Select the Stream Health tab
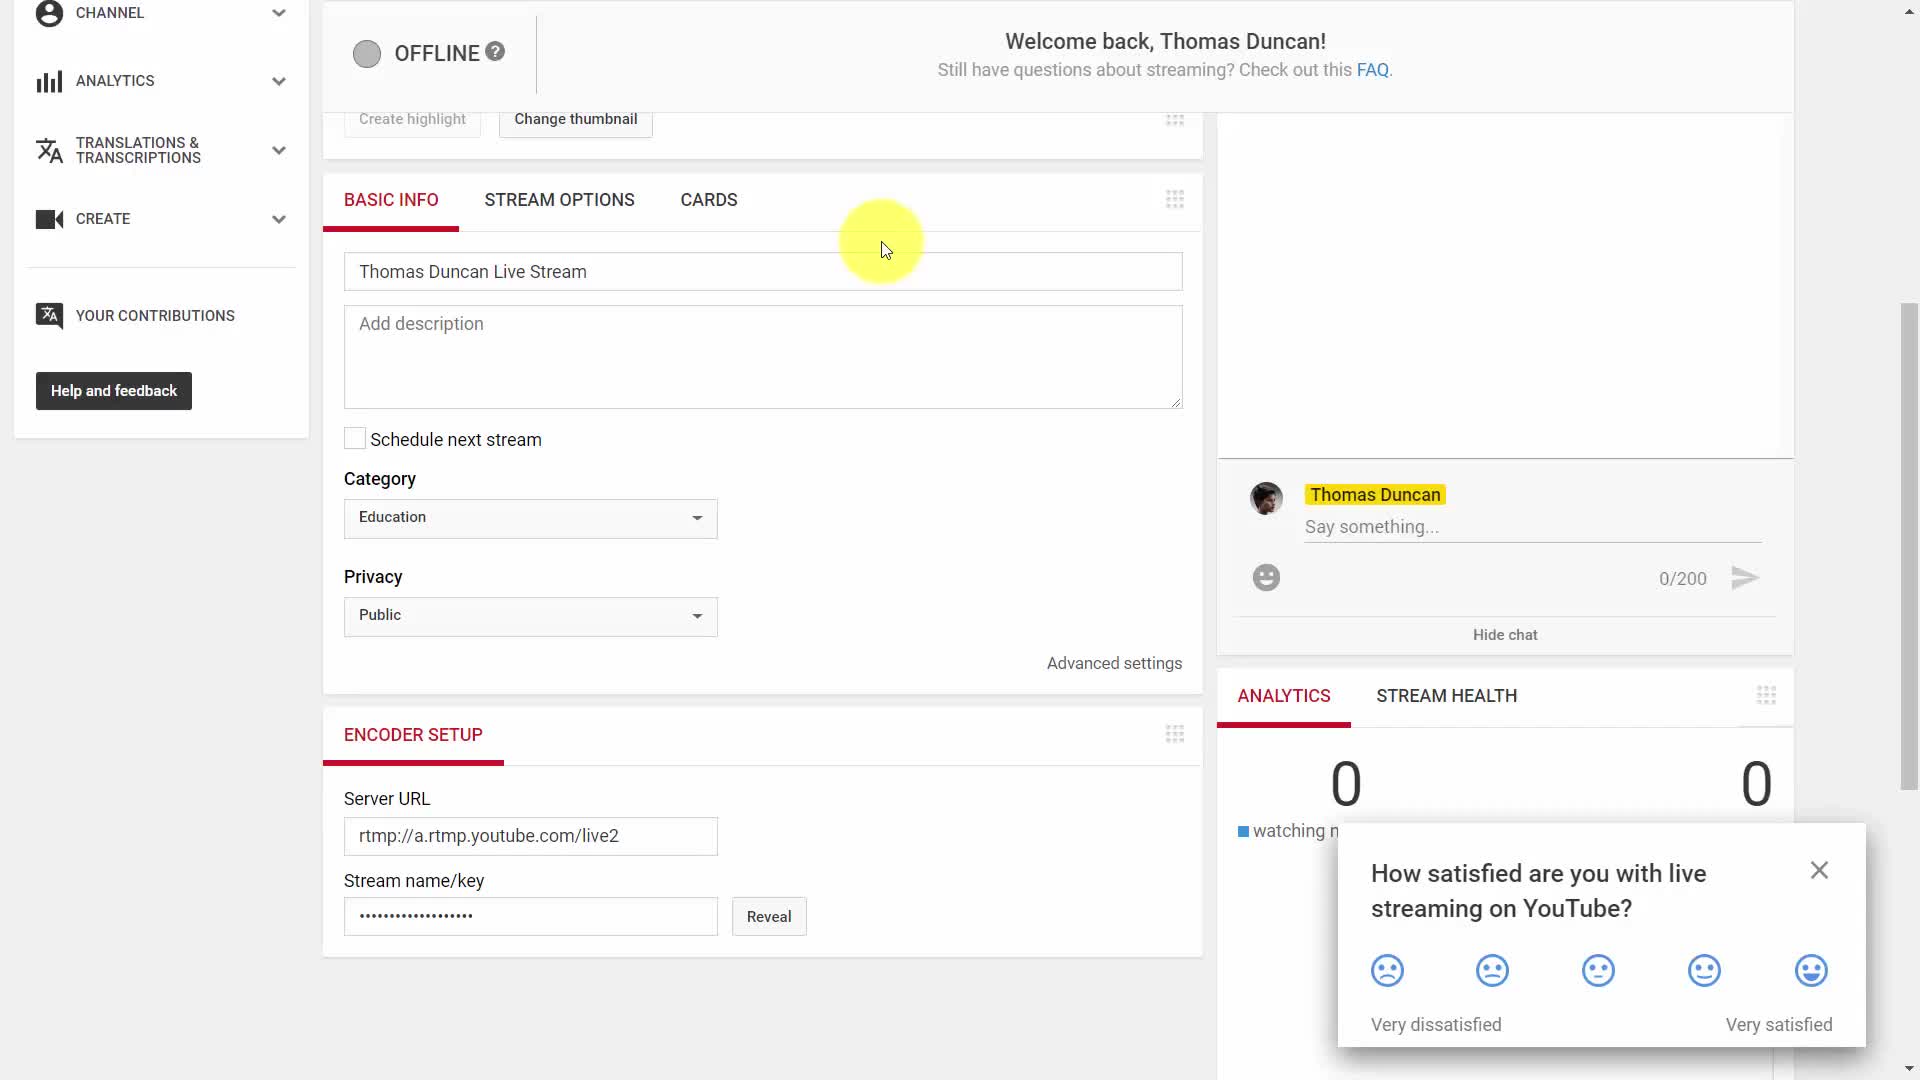The width and height of the screenshot is (1920, 1080). click(1446, 696)
